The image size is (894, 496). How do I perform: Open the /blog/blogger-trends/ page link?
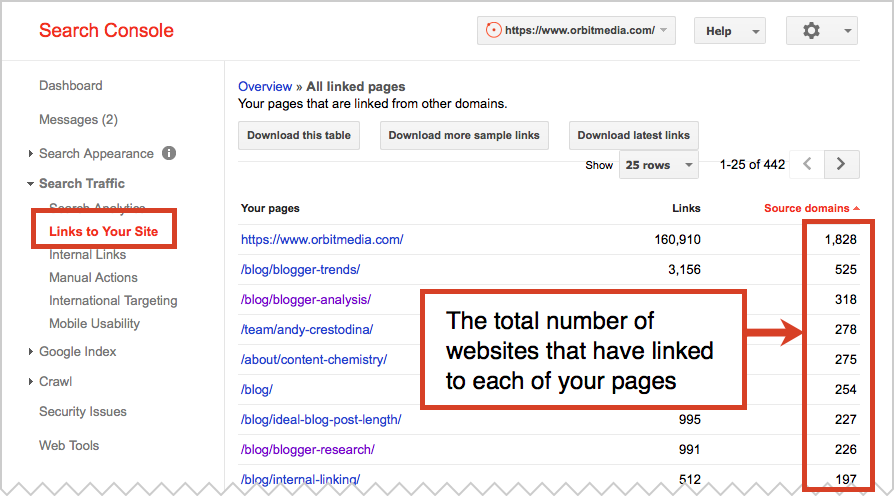click(300, 270)
